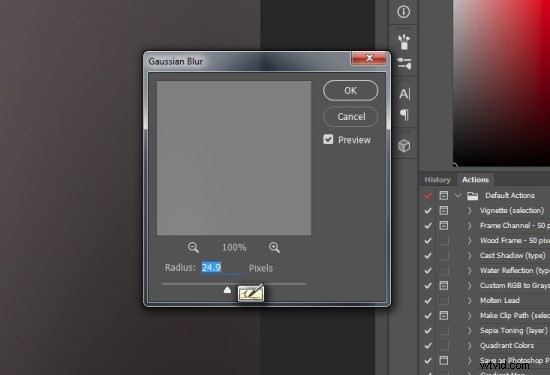Toggle checkmark for Molten Lead
Viewport: 550px width, 375px height.
(428, 301)
